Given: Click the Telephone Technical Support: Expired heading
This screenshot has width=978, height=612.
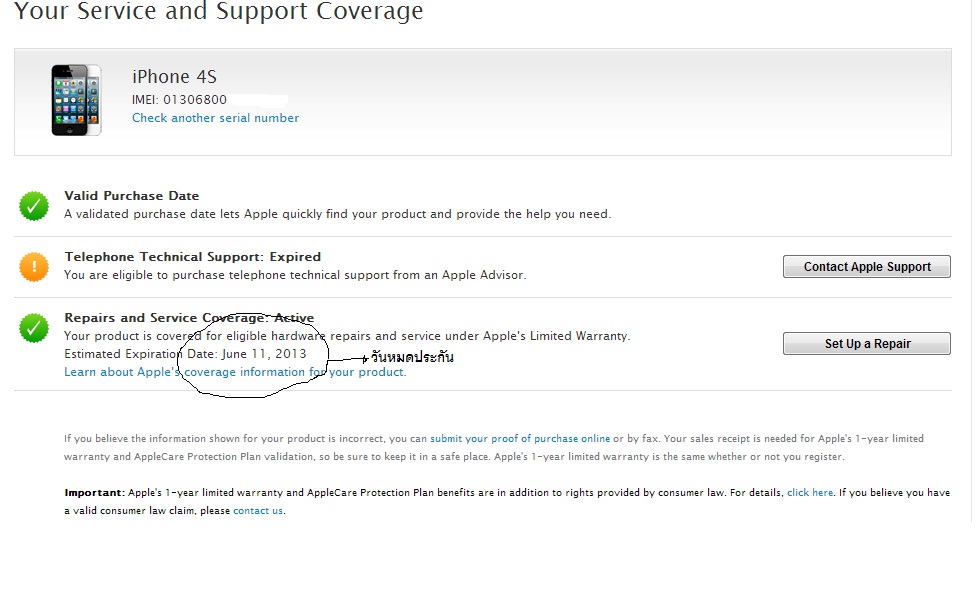Looking at the screenshot, I should coord(193,257).
